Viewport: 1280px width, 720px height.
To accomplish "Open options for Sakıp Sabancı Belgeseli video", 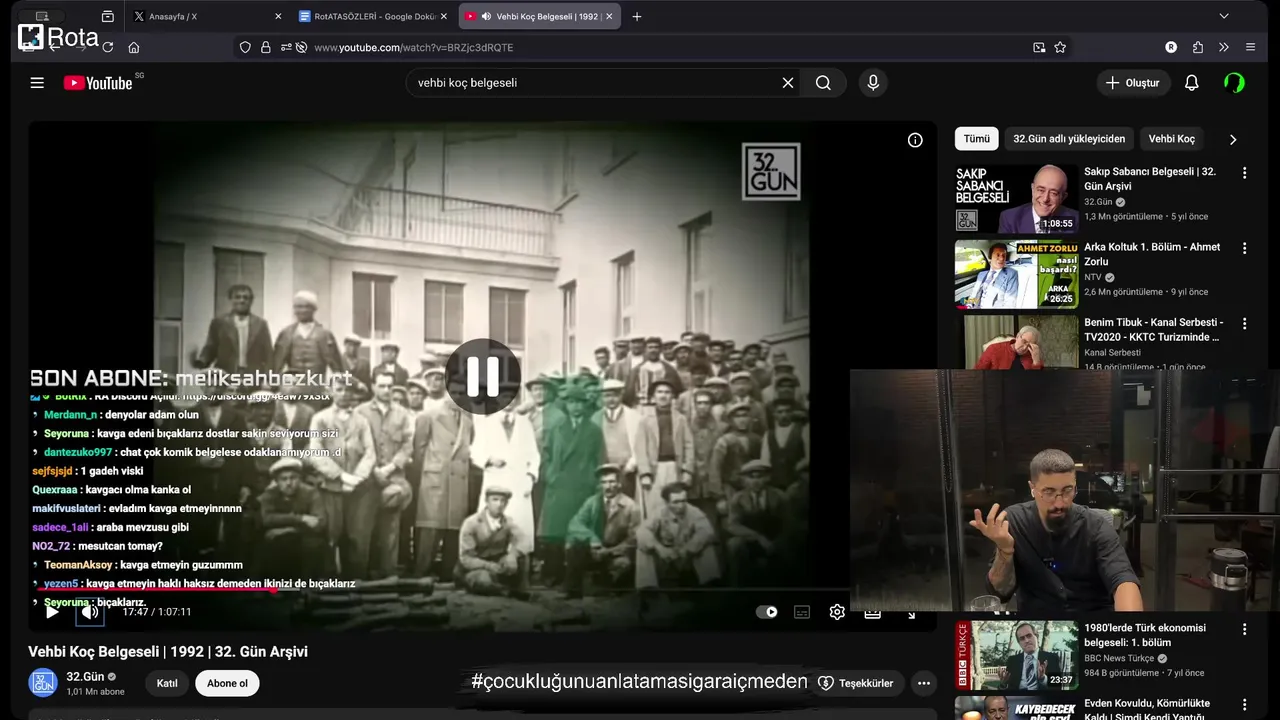I will pos(1245,173).
